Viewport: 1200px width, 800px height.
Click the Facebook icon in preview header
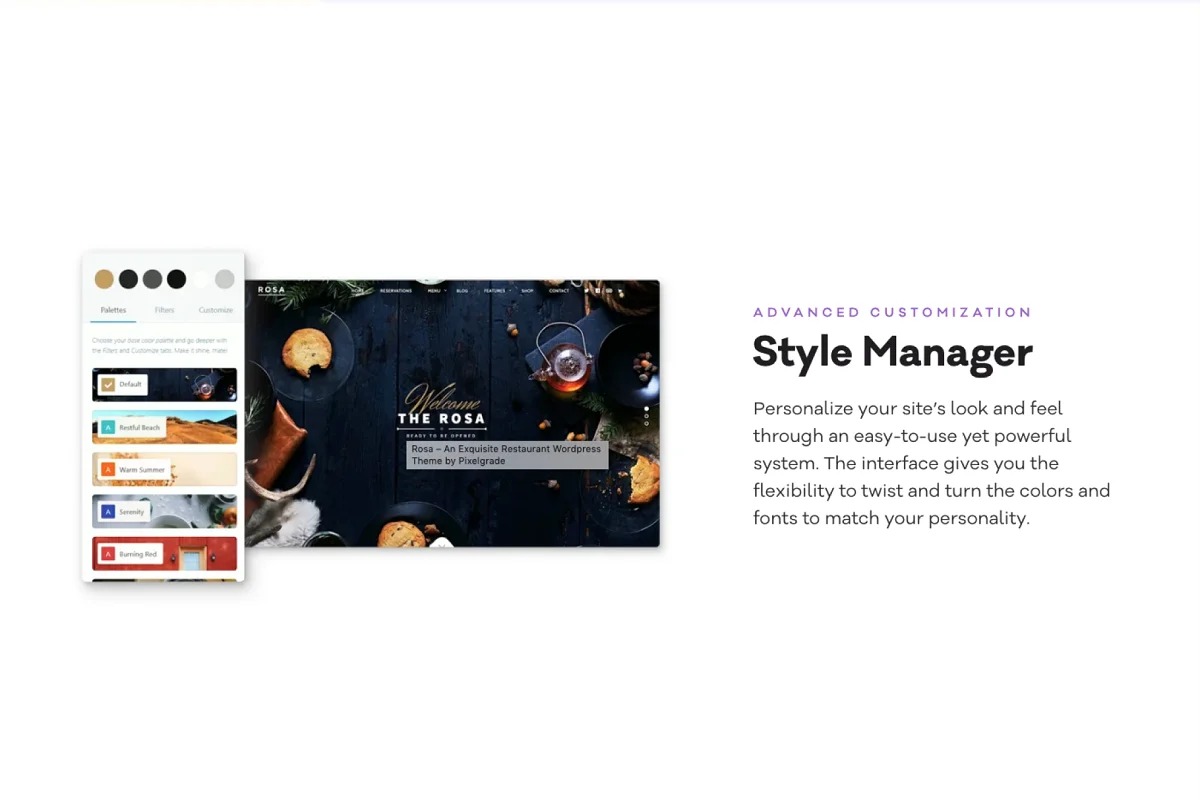pos(597,291)
